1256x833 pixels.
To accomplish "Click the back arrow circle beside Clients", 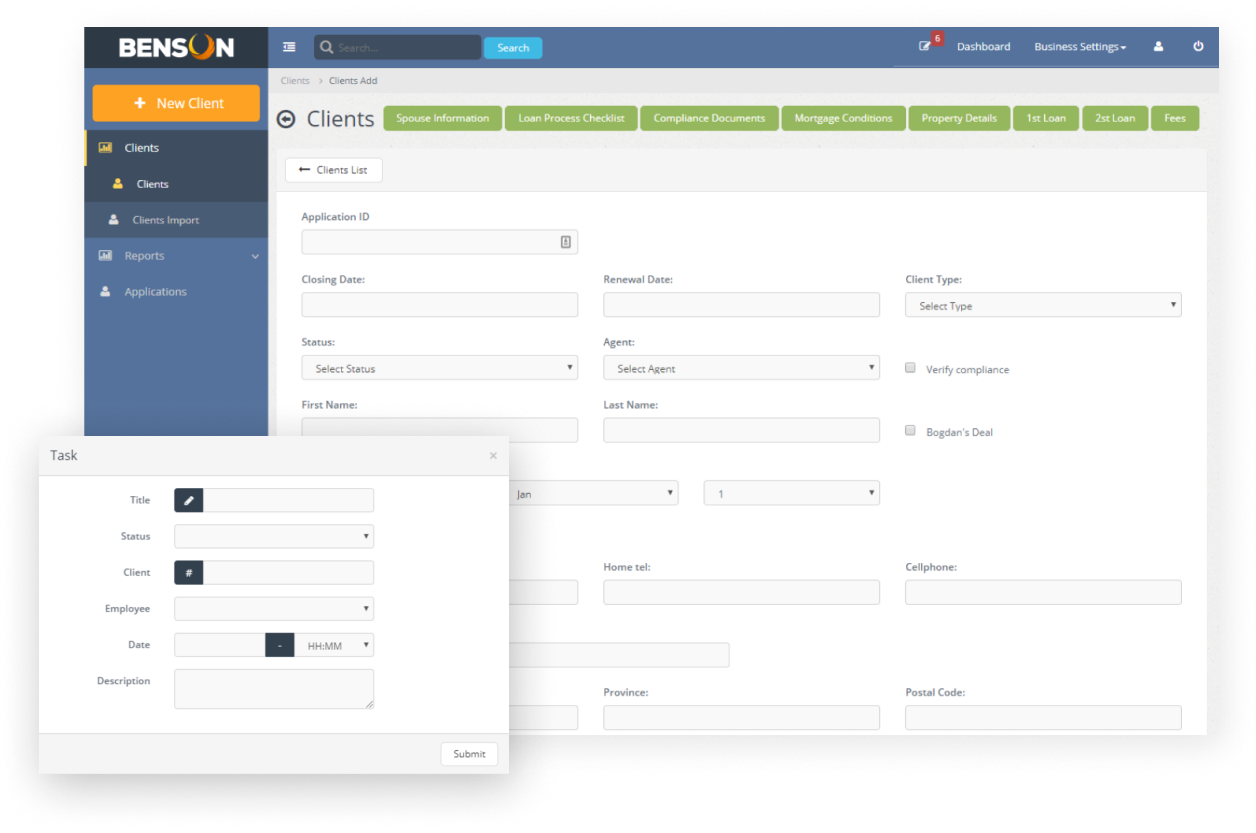I will tap(286, 119).
